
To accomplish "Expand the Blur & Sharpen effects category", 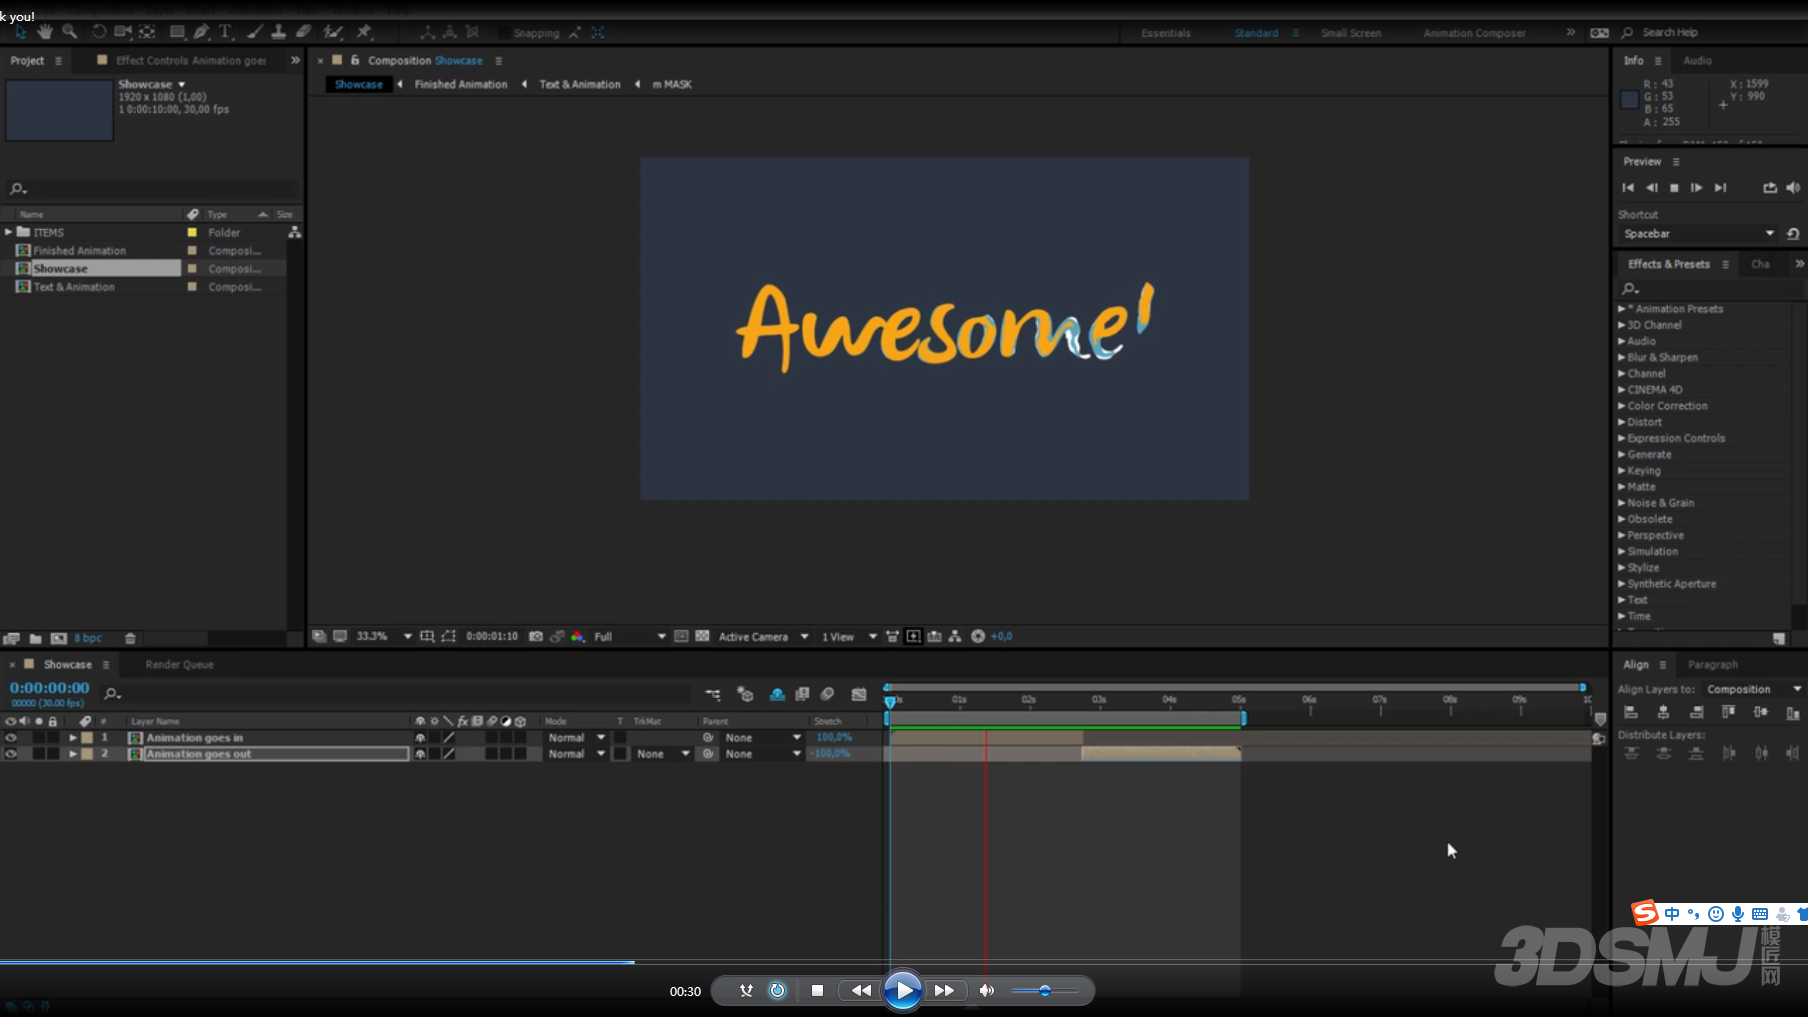I will coord(1622,357).
